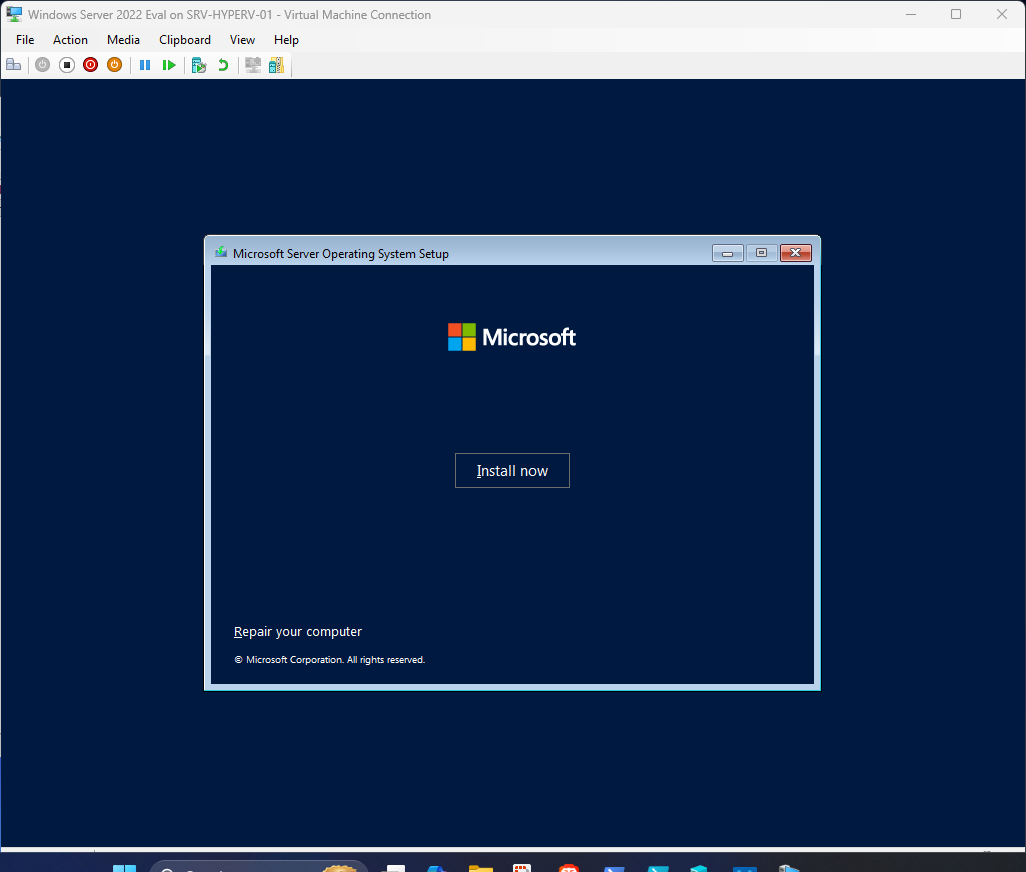Open Repair your computer
Image resolution: width=1026 pixels, height=872 pixels.
click(297, 631)
